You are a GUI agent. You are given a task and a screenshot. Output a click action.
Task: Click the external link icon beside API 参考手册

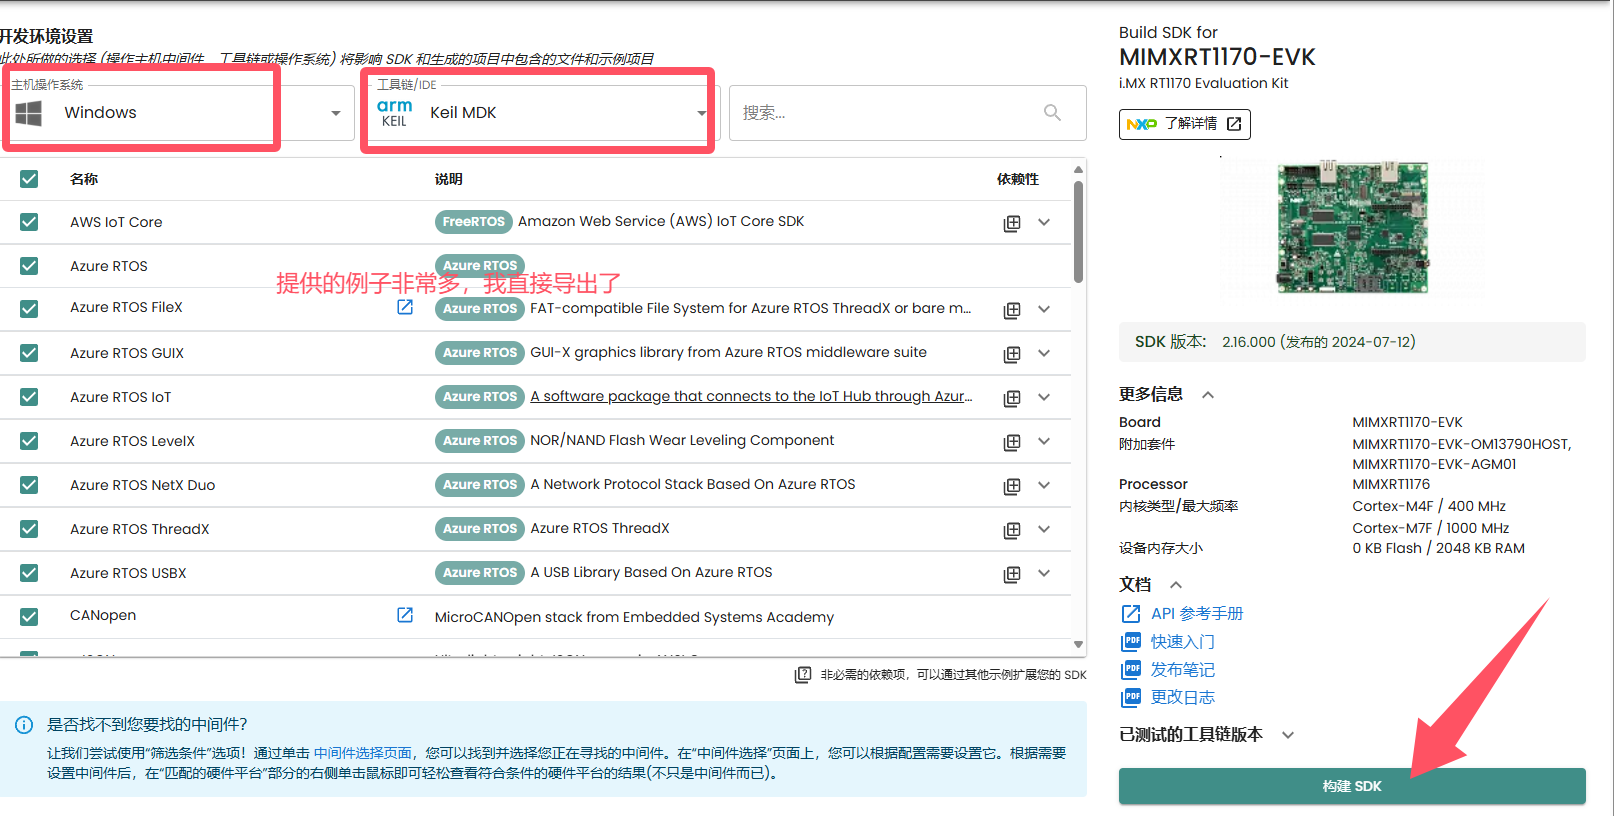click(x=1131, y=613)
